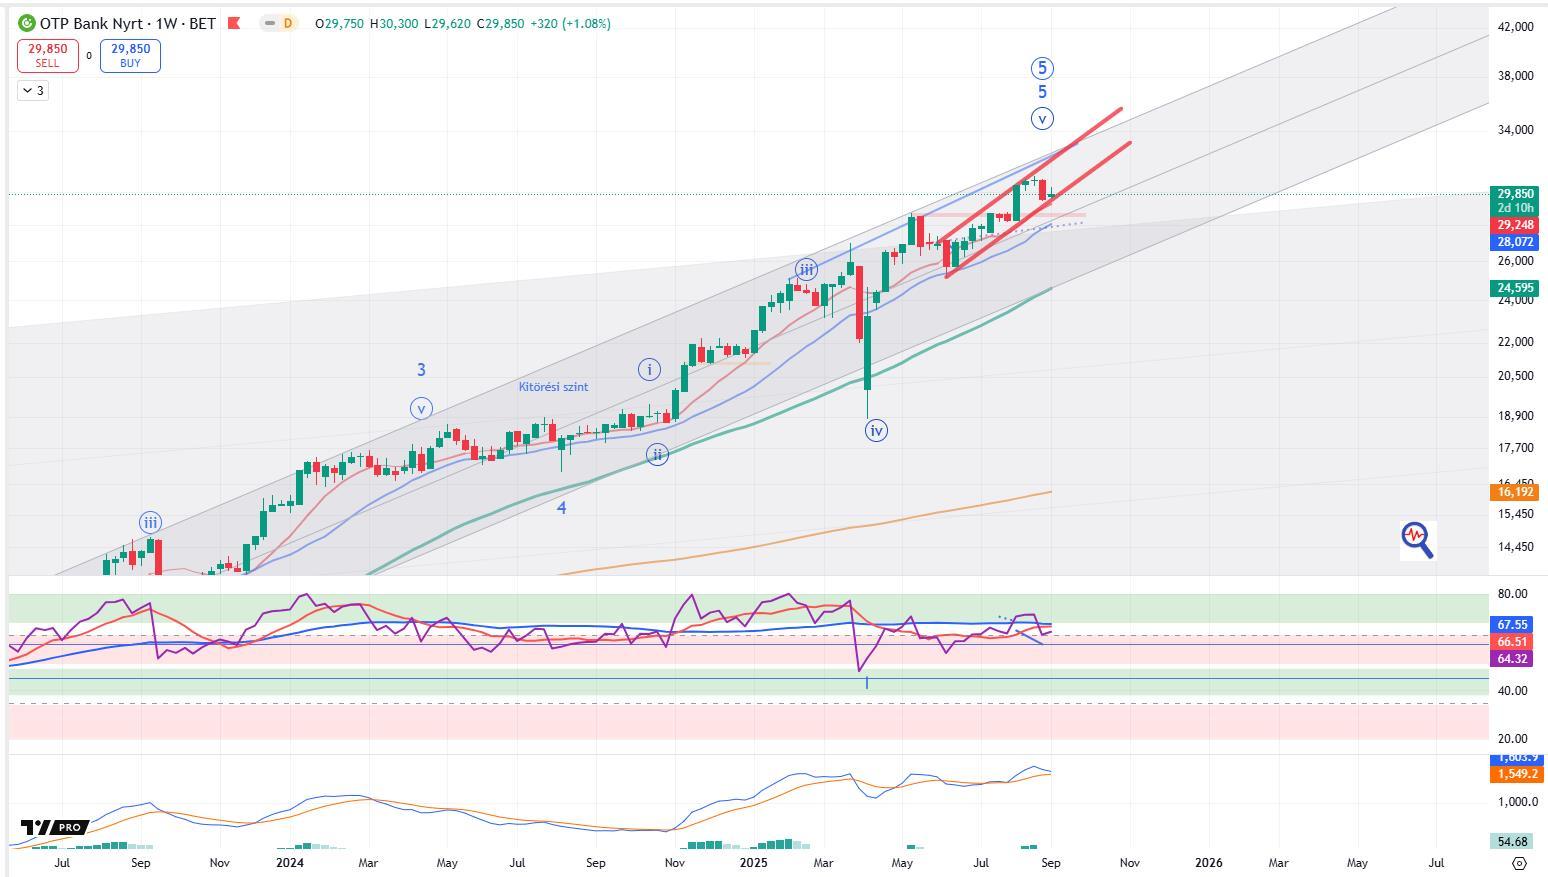This screenshot has width=1548, height=877.
Task: Click the red 29,248 price-axis label
Action: [x=1515, y=226]
